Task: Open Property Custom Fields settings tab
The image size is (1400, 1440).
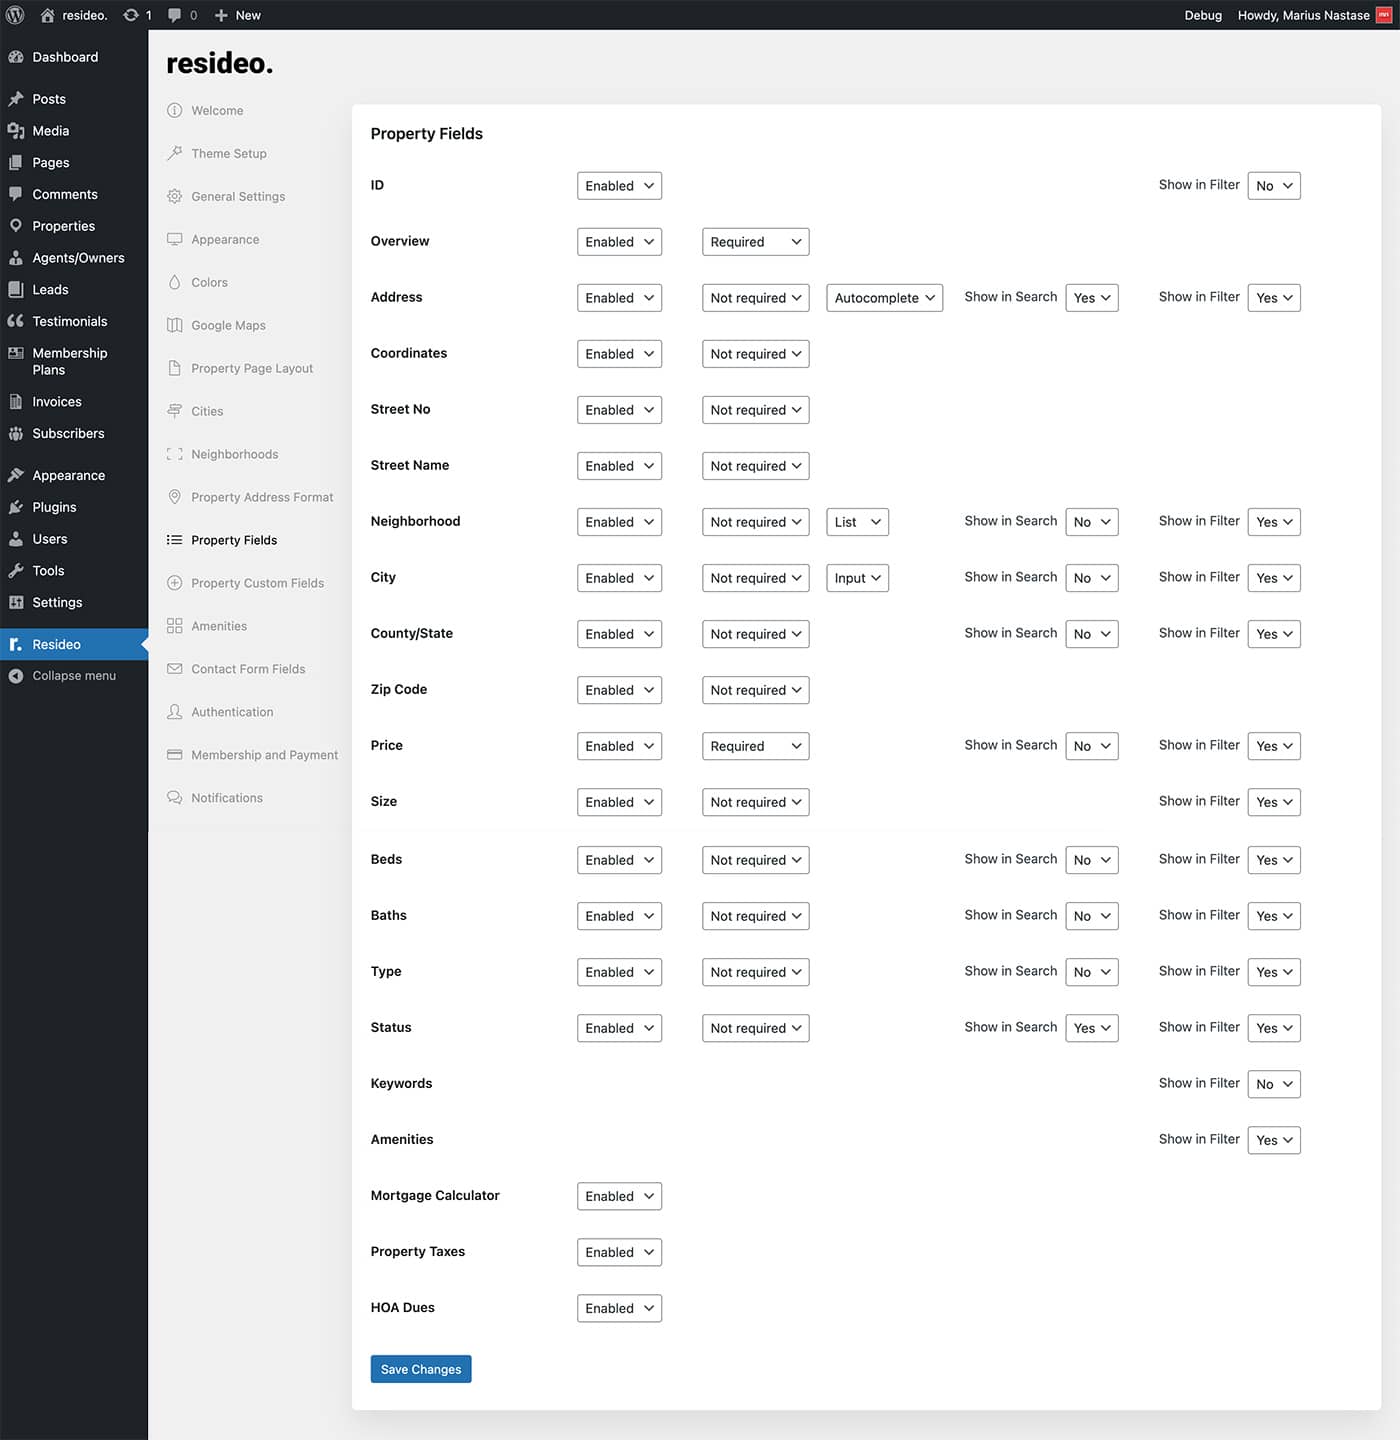Action: tap(257, 583)
